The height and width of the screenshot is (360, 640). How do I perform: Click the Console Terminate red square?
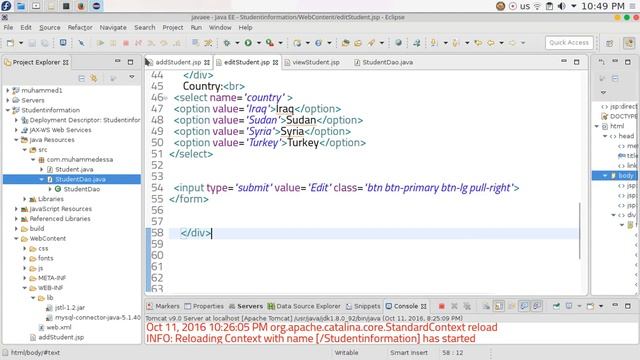pos(441,306)
